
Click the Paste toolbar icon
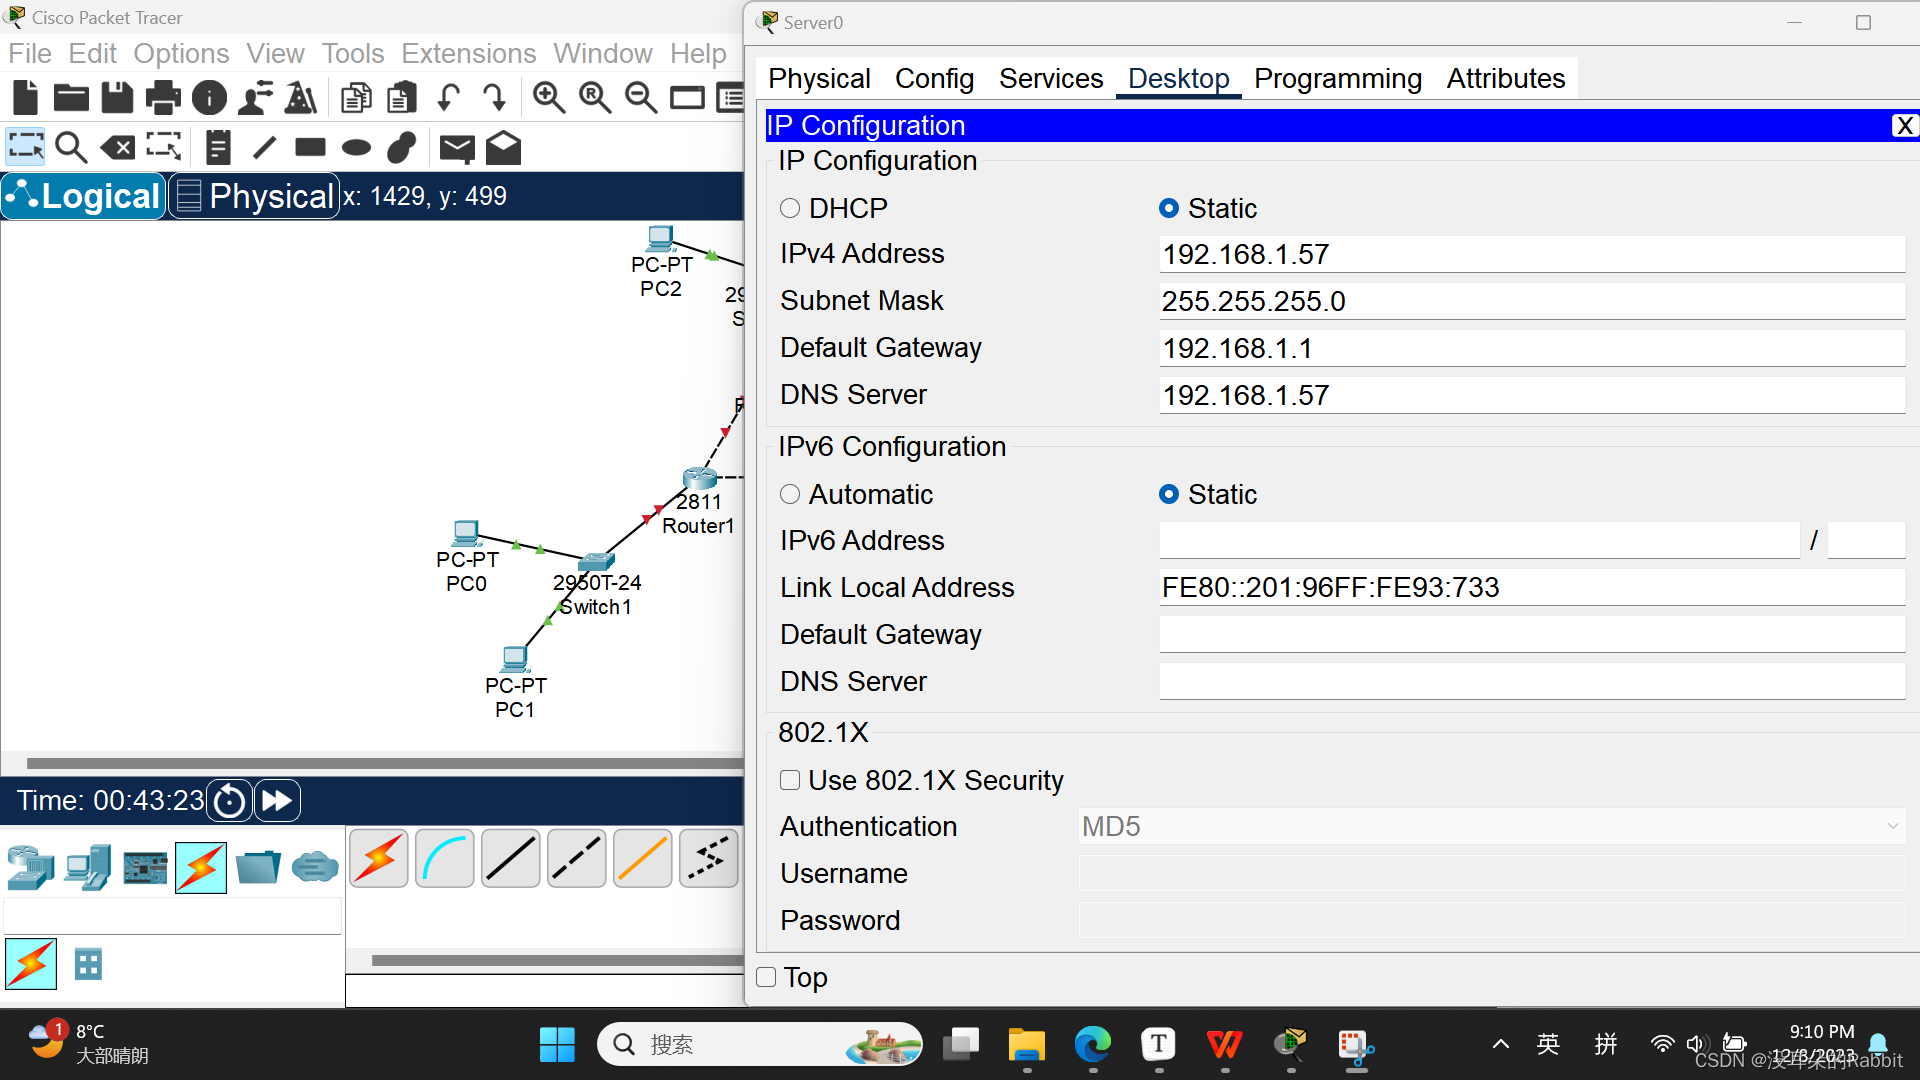(x=402, y=97)
